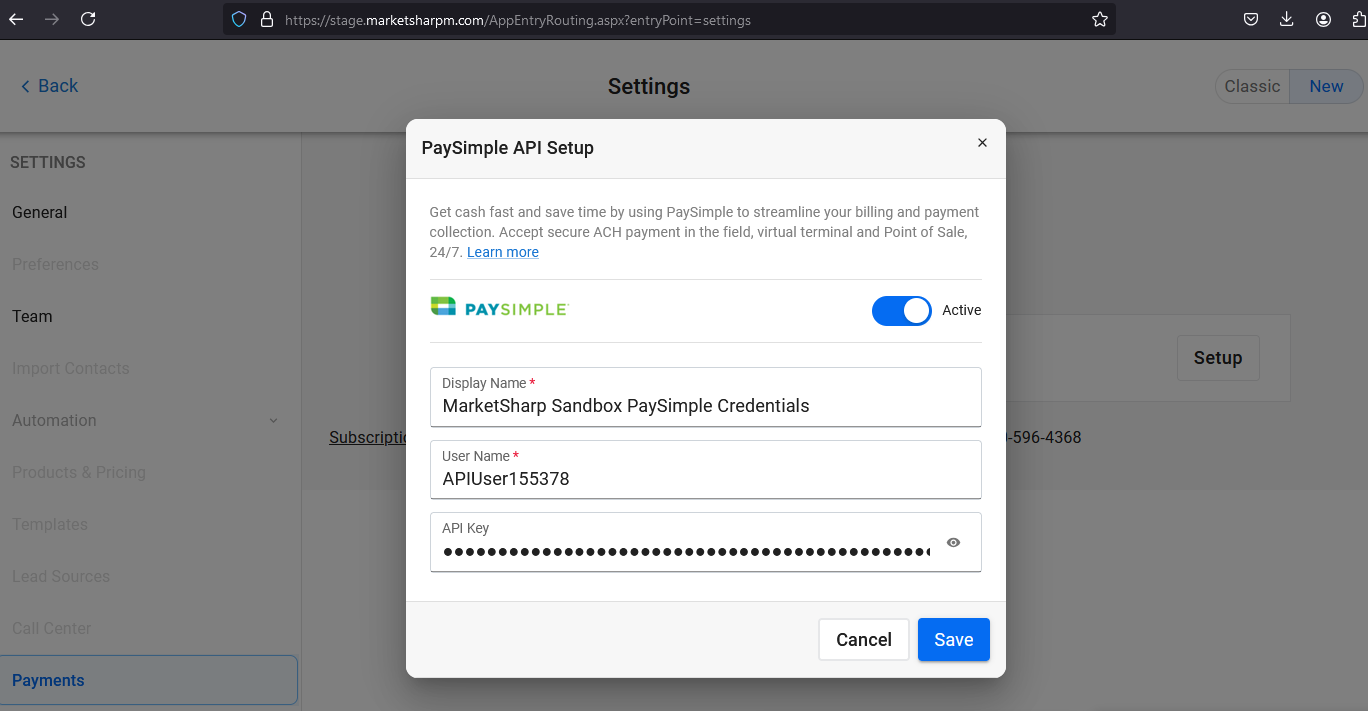Switch off the Active toggle

(x=901, y=311)
